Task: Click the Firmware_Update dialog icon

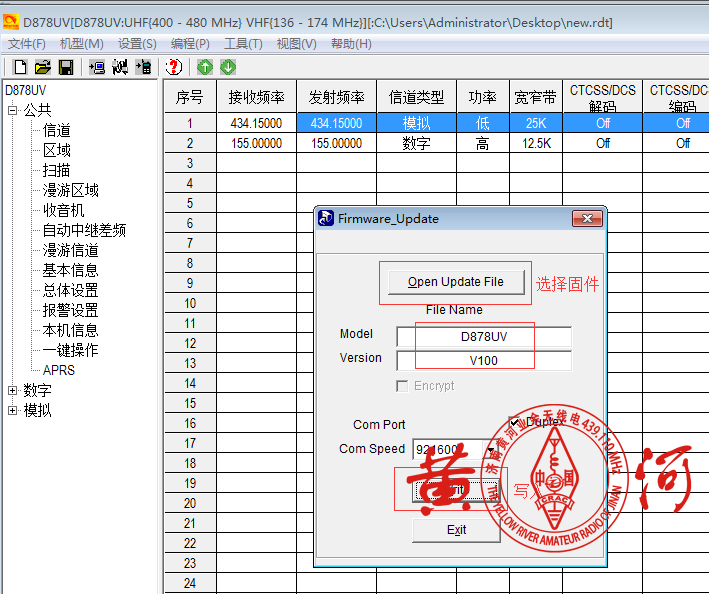Action: tap(326, 218)
